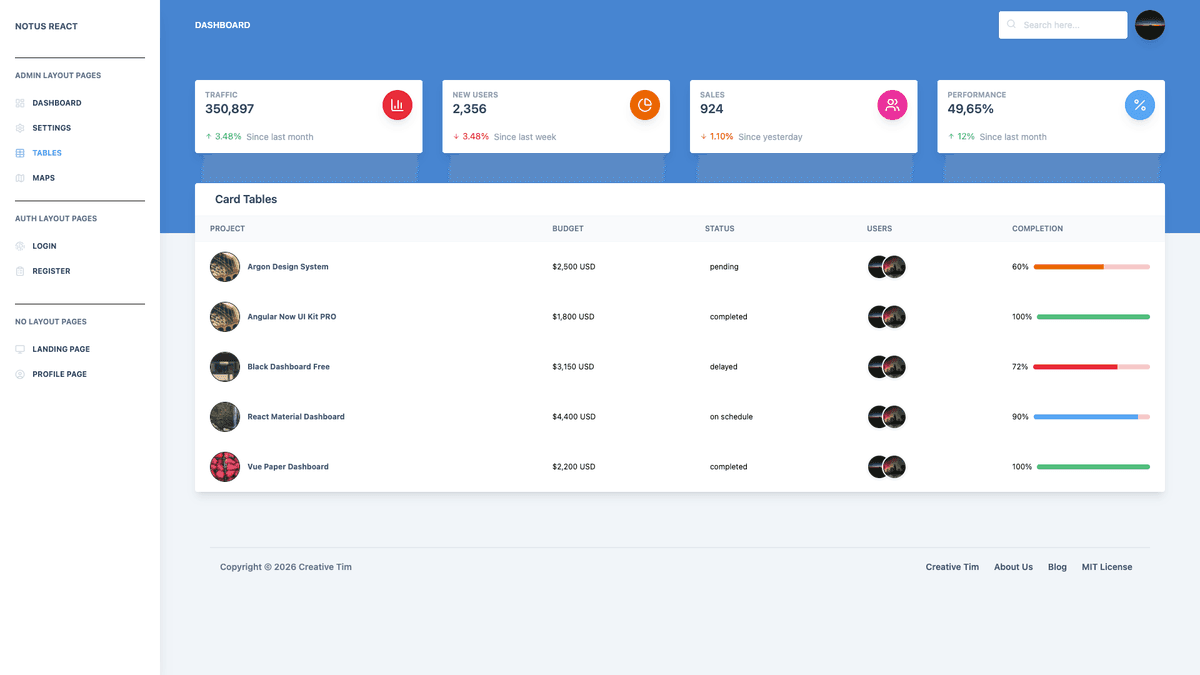Image resolution: width=1200 pixels, height=675 pixels.
Task: Click the Maps icon in the sidebar
Action: click(x=20, y=178)
